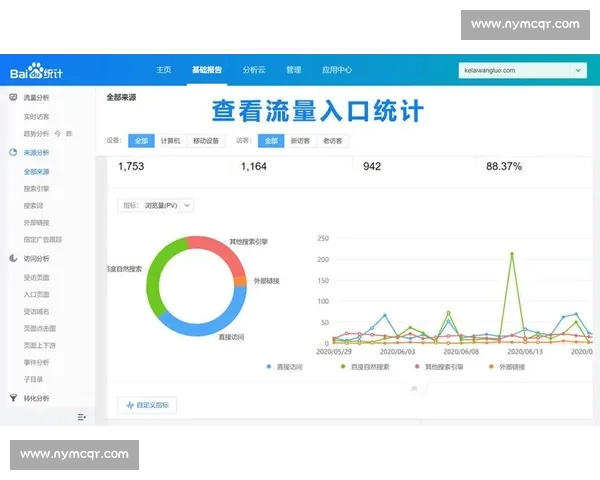Open 页面点击图 in the sidebar
Viewport: 600px width, 480px height.
(x=40, y=328)
